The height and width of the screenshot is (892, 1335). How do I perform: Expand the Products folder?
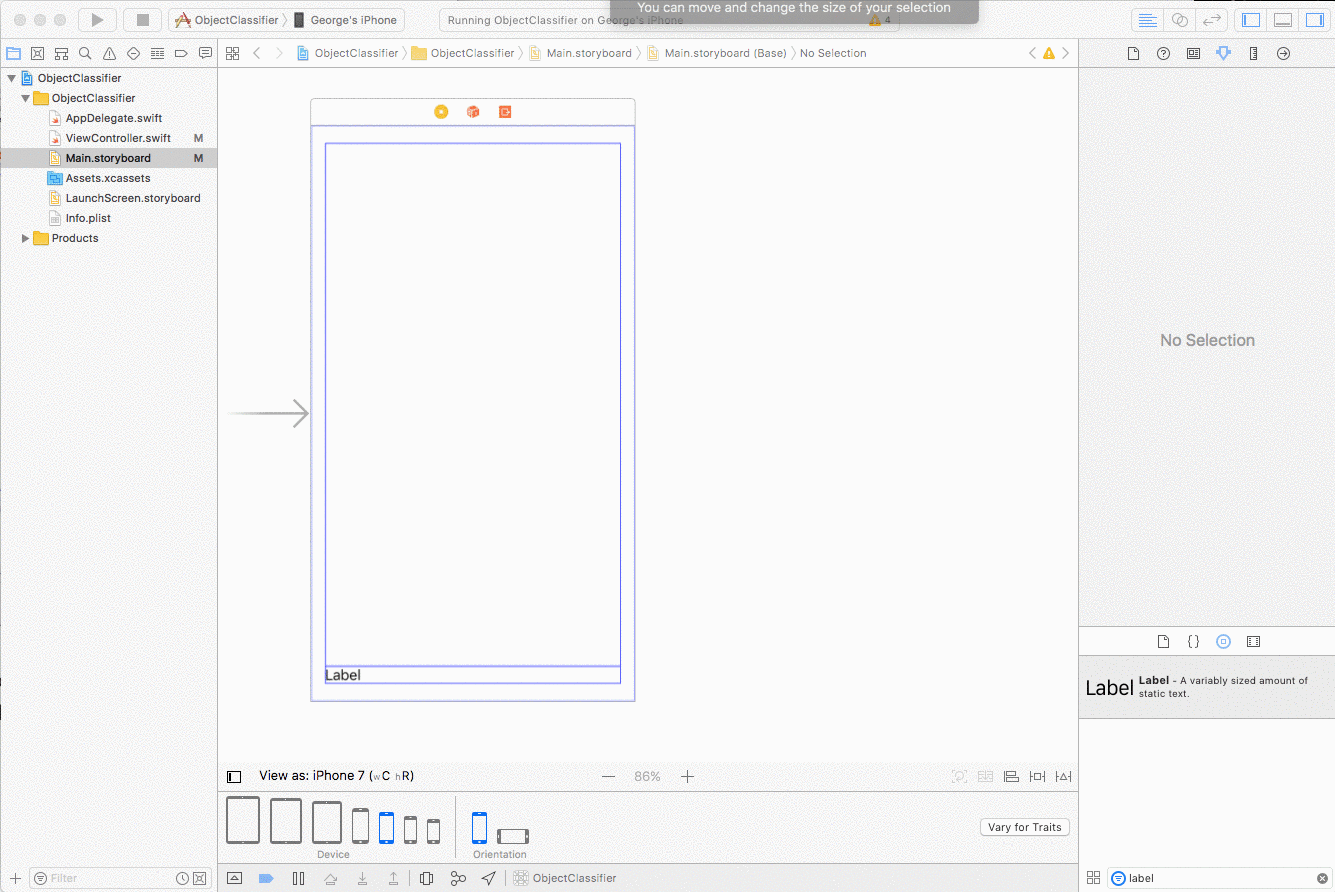[x=26, y=238]
